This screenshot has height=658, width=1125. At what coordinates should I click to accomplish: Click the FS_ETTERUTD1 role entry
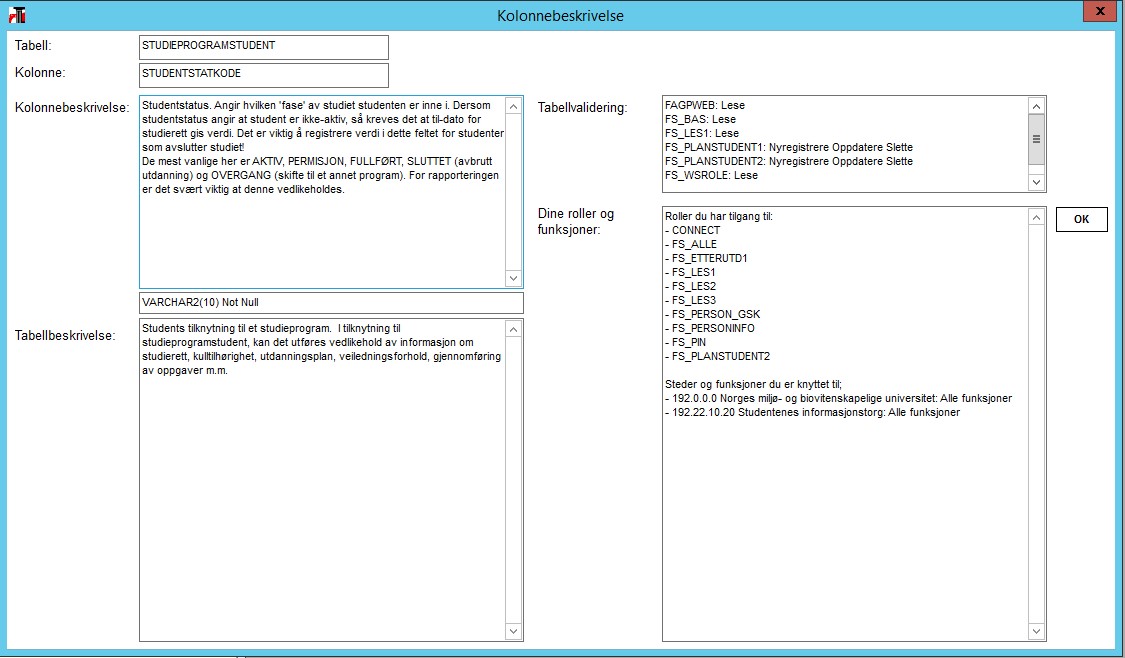[706, 258]
